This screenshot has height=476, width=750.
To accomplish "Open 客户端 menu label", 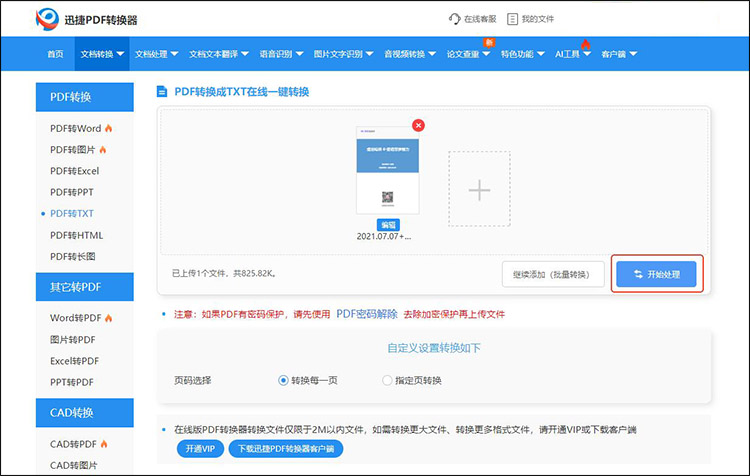I will point(614,54).
